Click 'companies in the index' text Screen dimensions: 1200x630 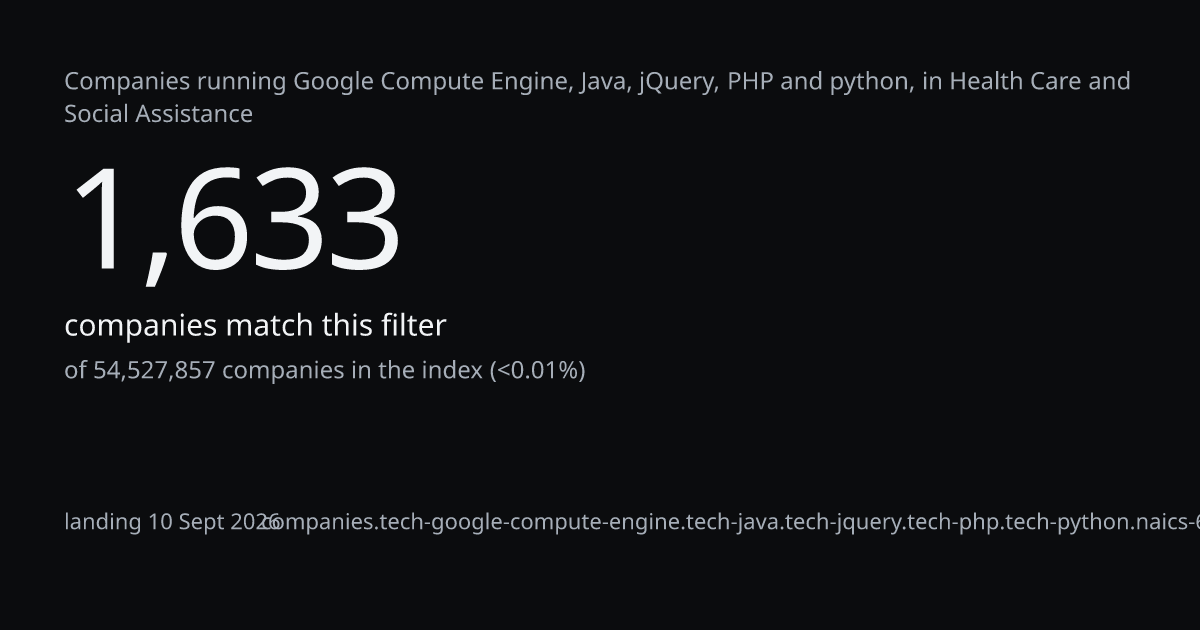(352, 371)
